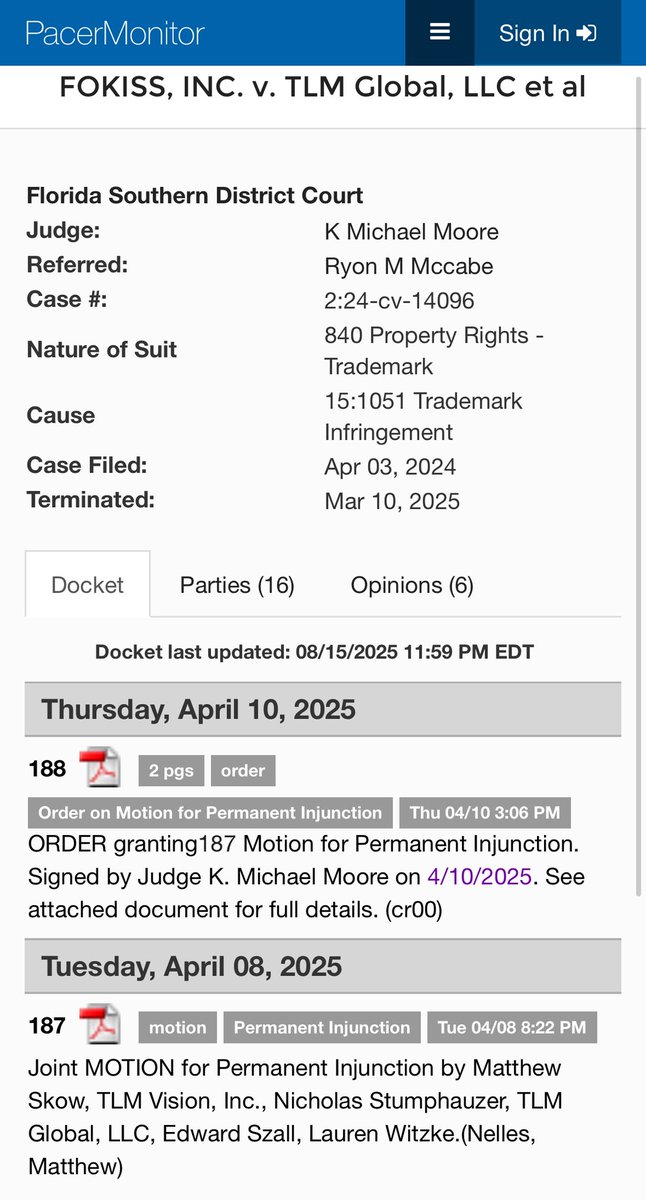
Task: Click the '2 pgs' tag on entry 188
Action: (171, 770)
